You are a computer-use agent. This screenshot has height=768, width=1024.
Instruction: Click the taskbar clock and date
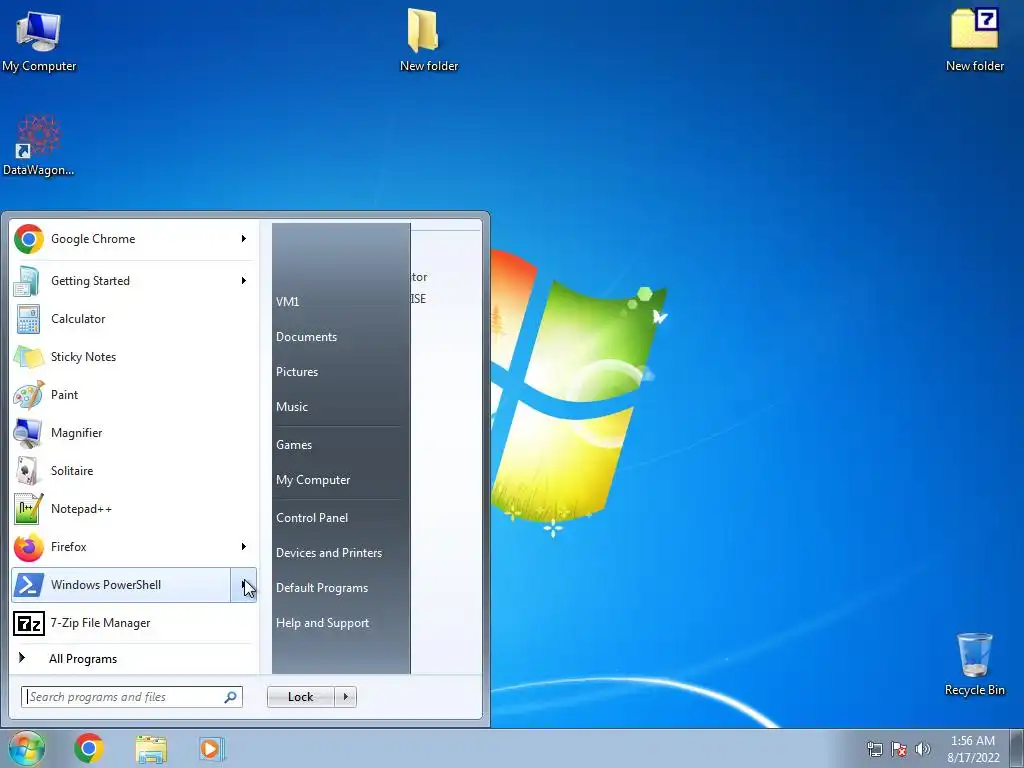973,749
